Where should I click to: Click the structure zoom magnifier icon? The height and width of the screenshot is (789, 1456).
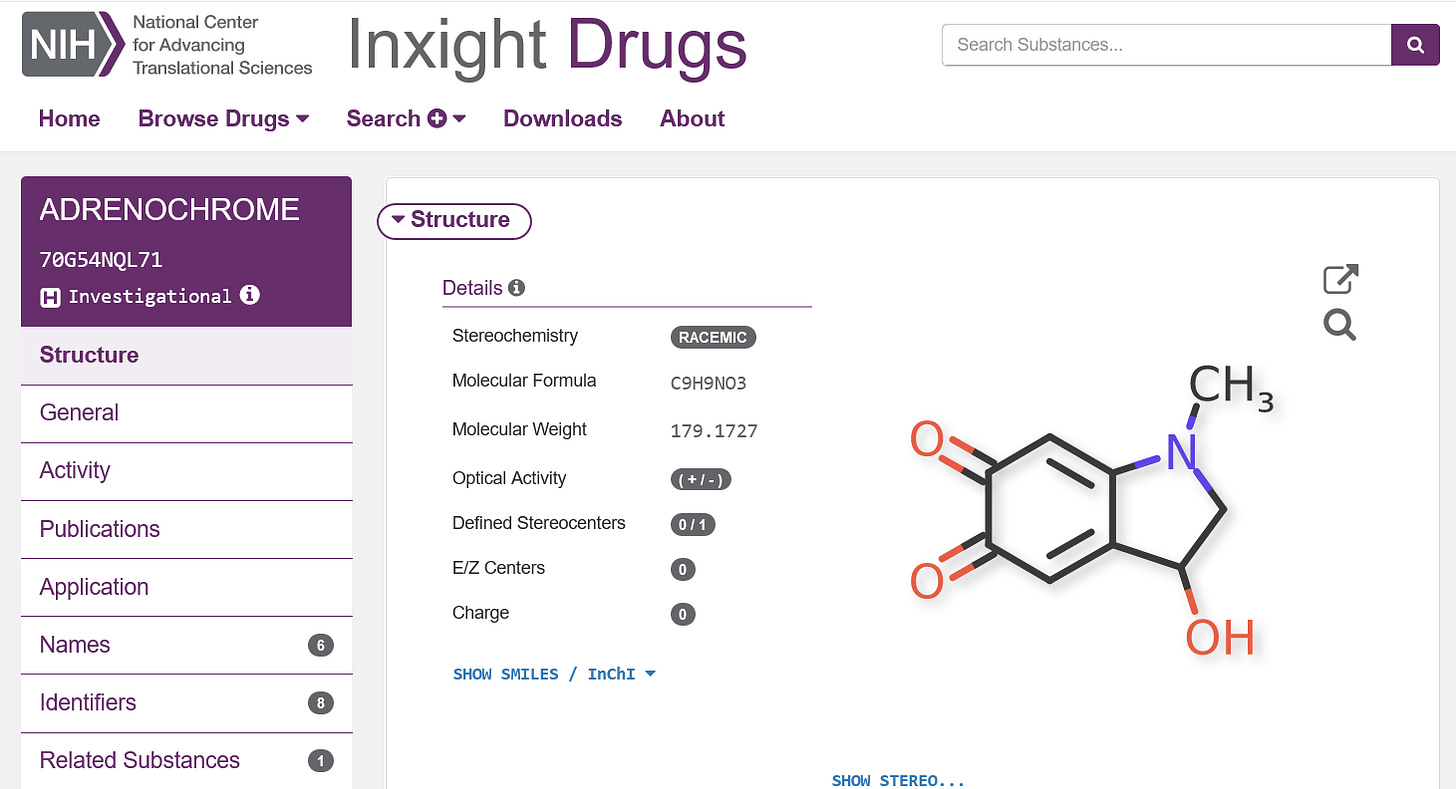click(x=1340, y=324)
